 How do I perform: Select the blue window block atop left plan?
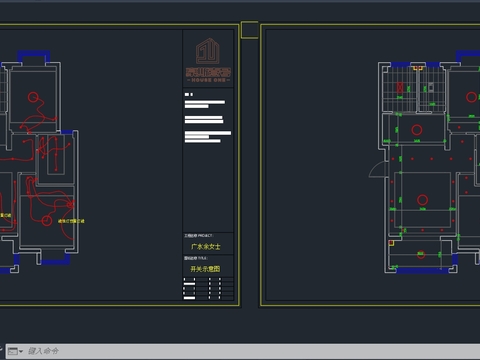click(34, 56)
